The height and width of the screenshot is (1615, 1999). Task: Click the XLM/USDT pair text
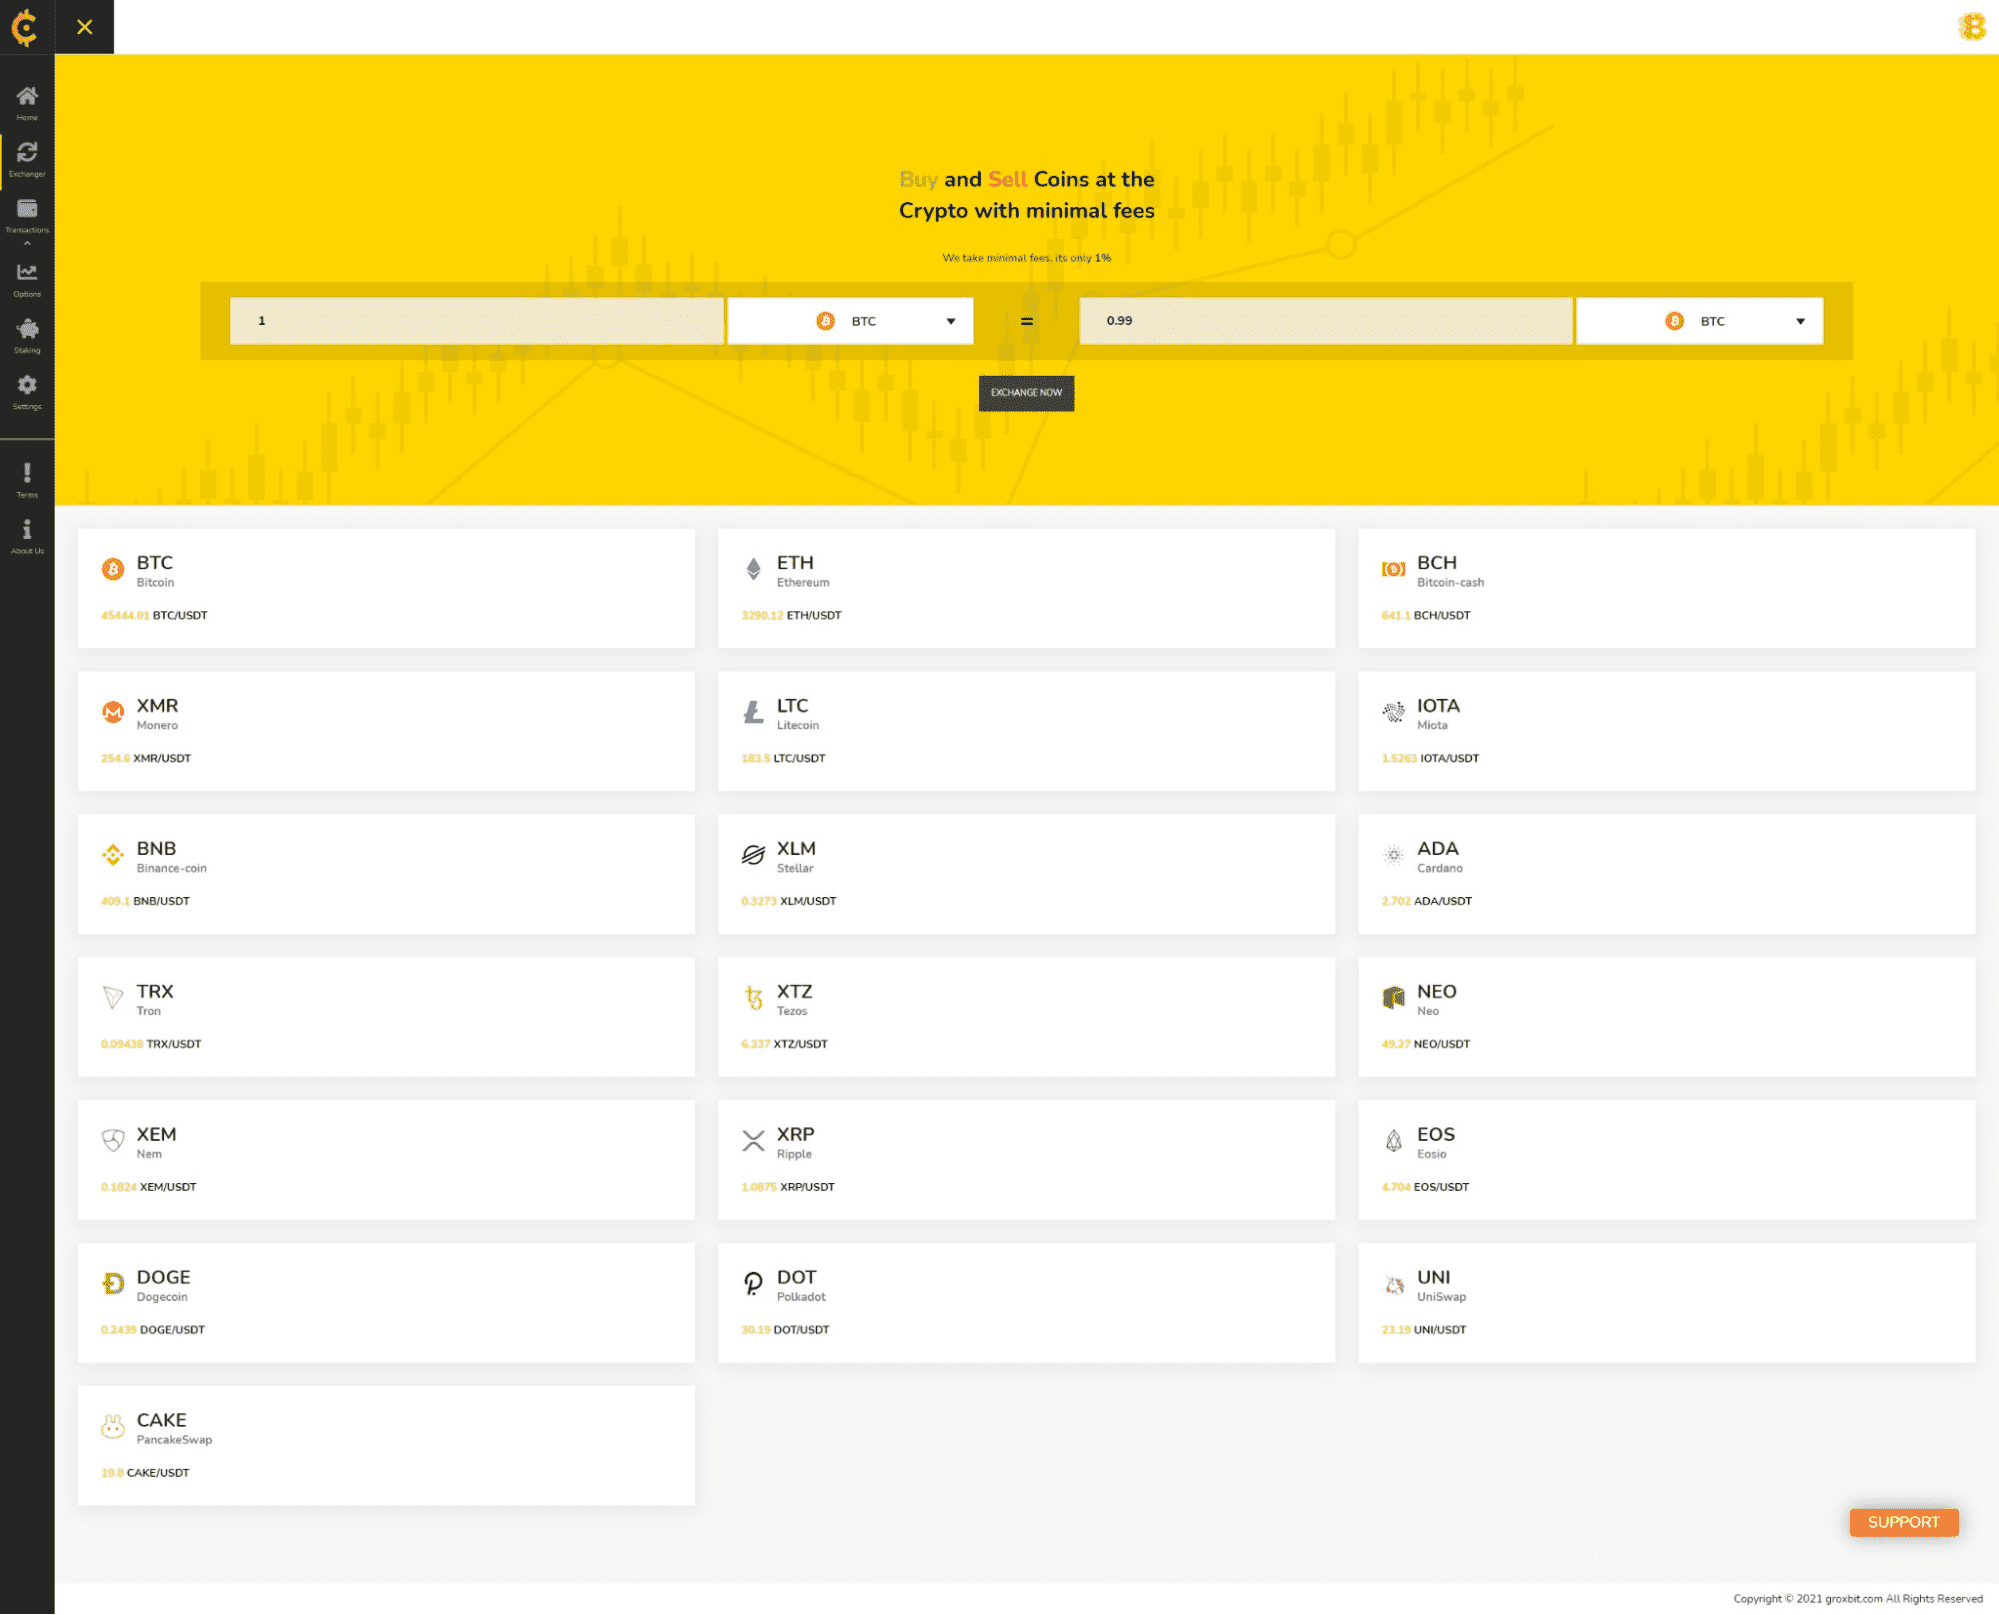[x=808, y=902]
